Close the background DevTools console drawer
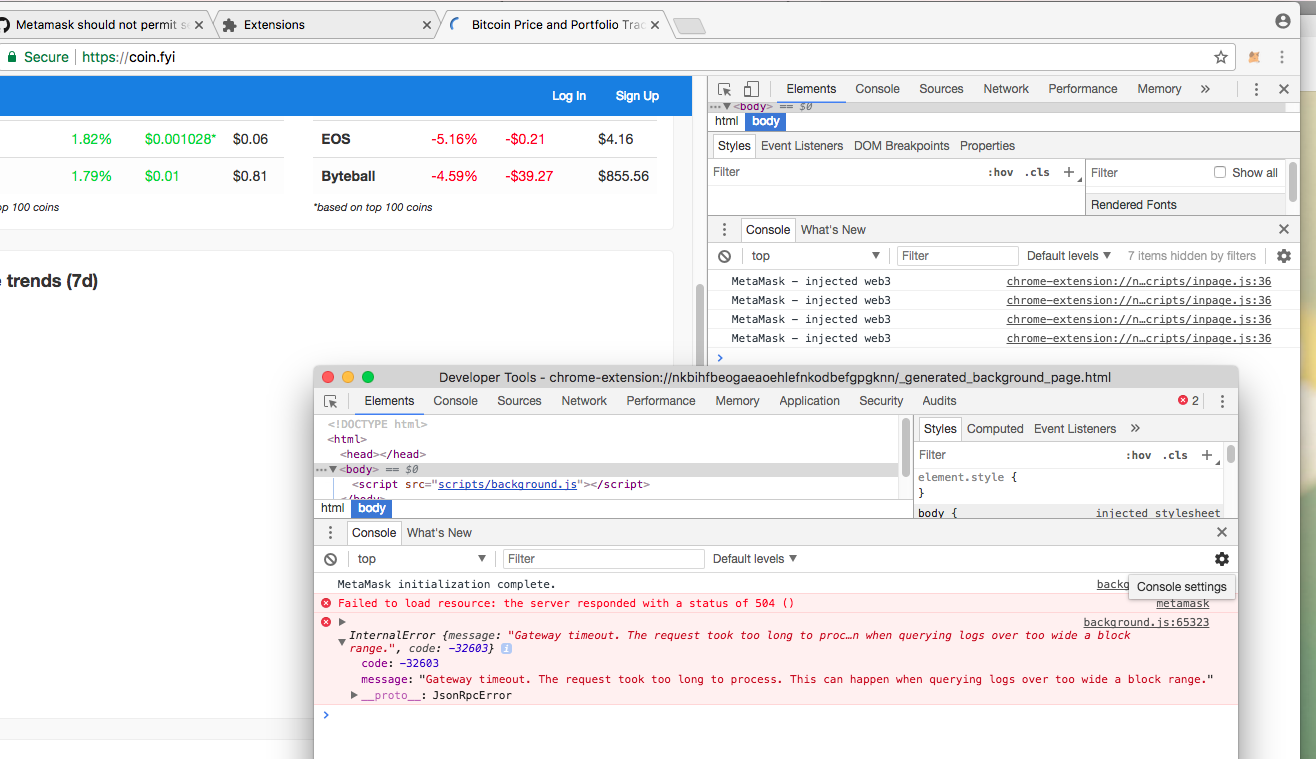This screenshot has height=759, width=1316. coord(1222,533)
